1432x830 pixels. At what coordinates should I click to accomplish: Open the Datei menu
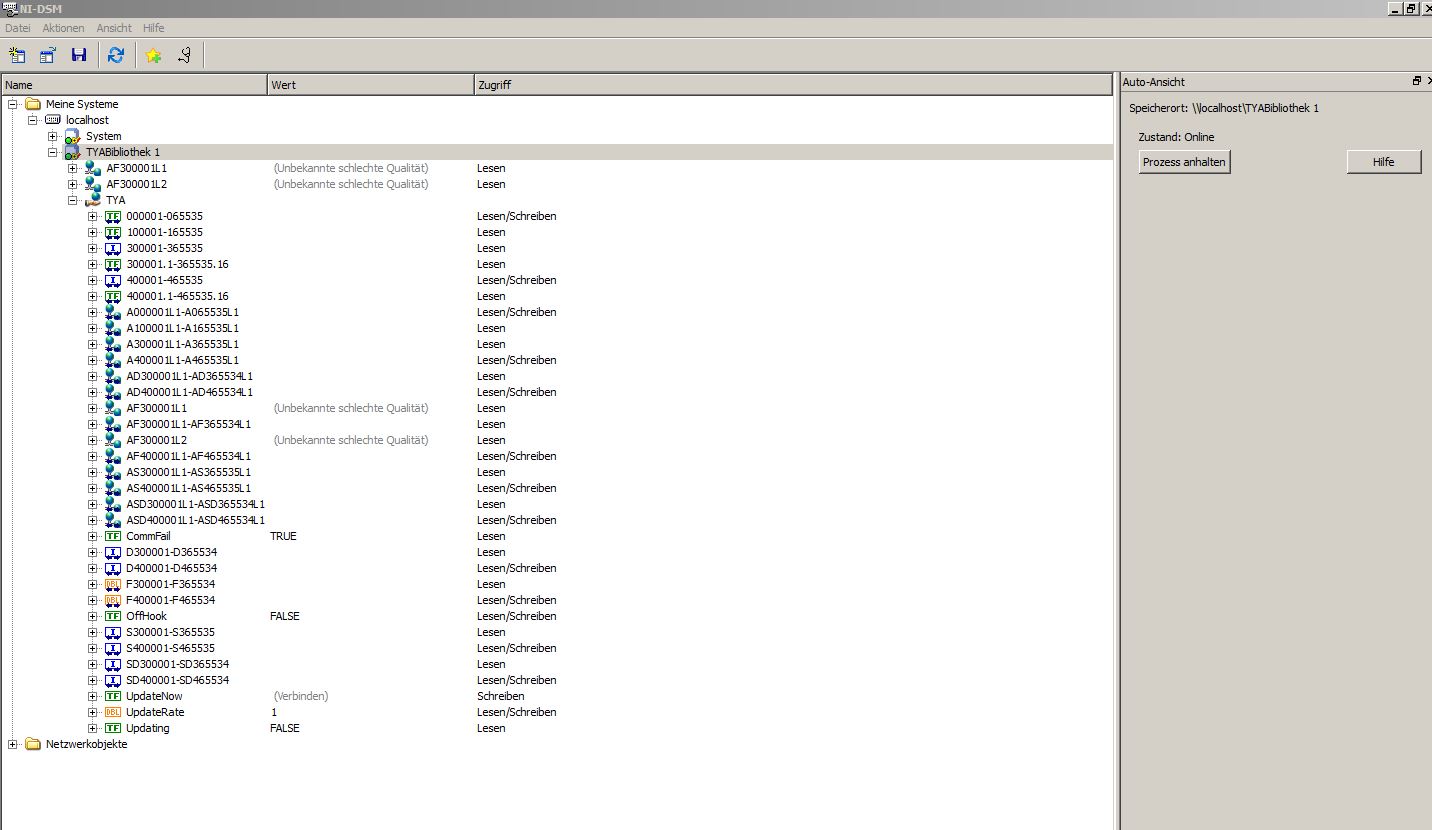tap(18, 28)
